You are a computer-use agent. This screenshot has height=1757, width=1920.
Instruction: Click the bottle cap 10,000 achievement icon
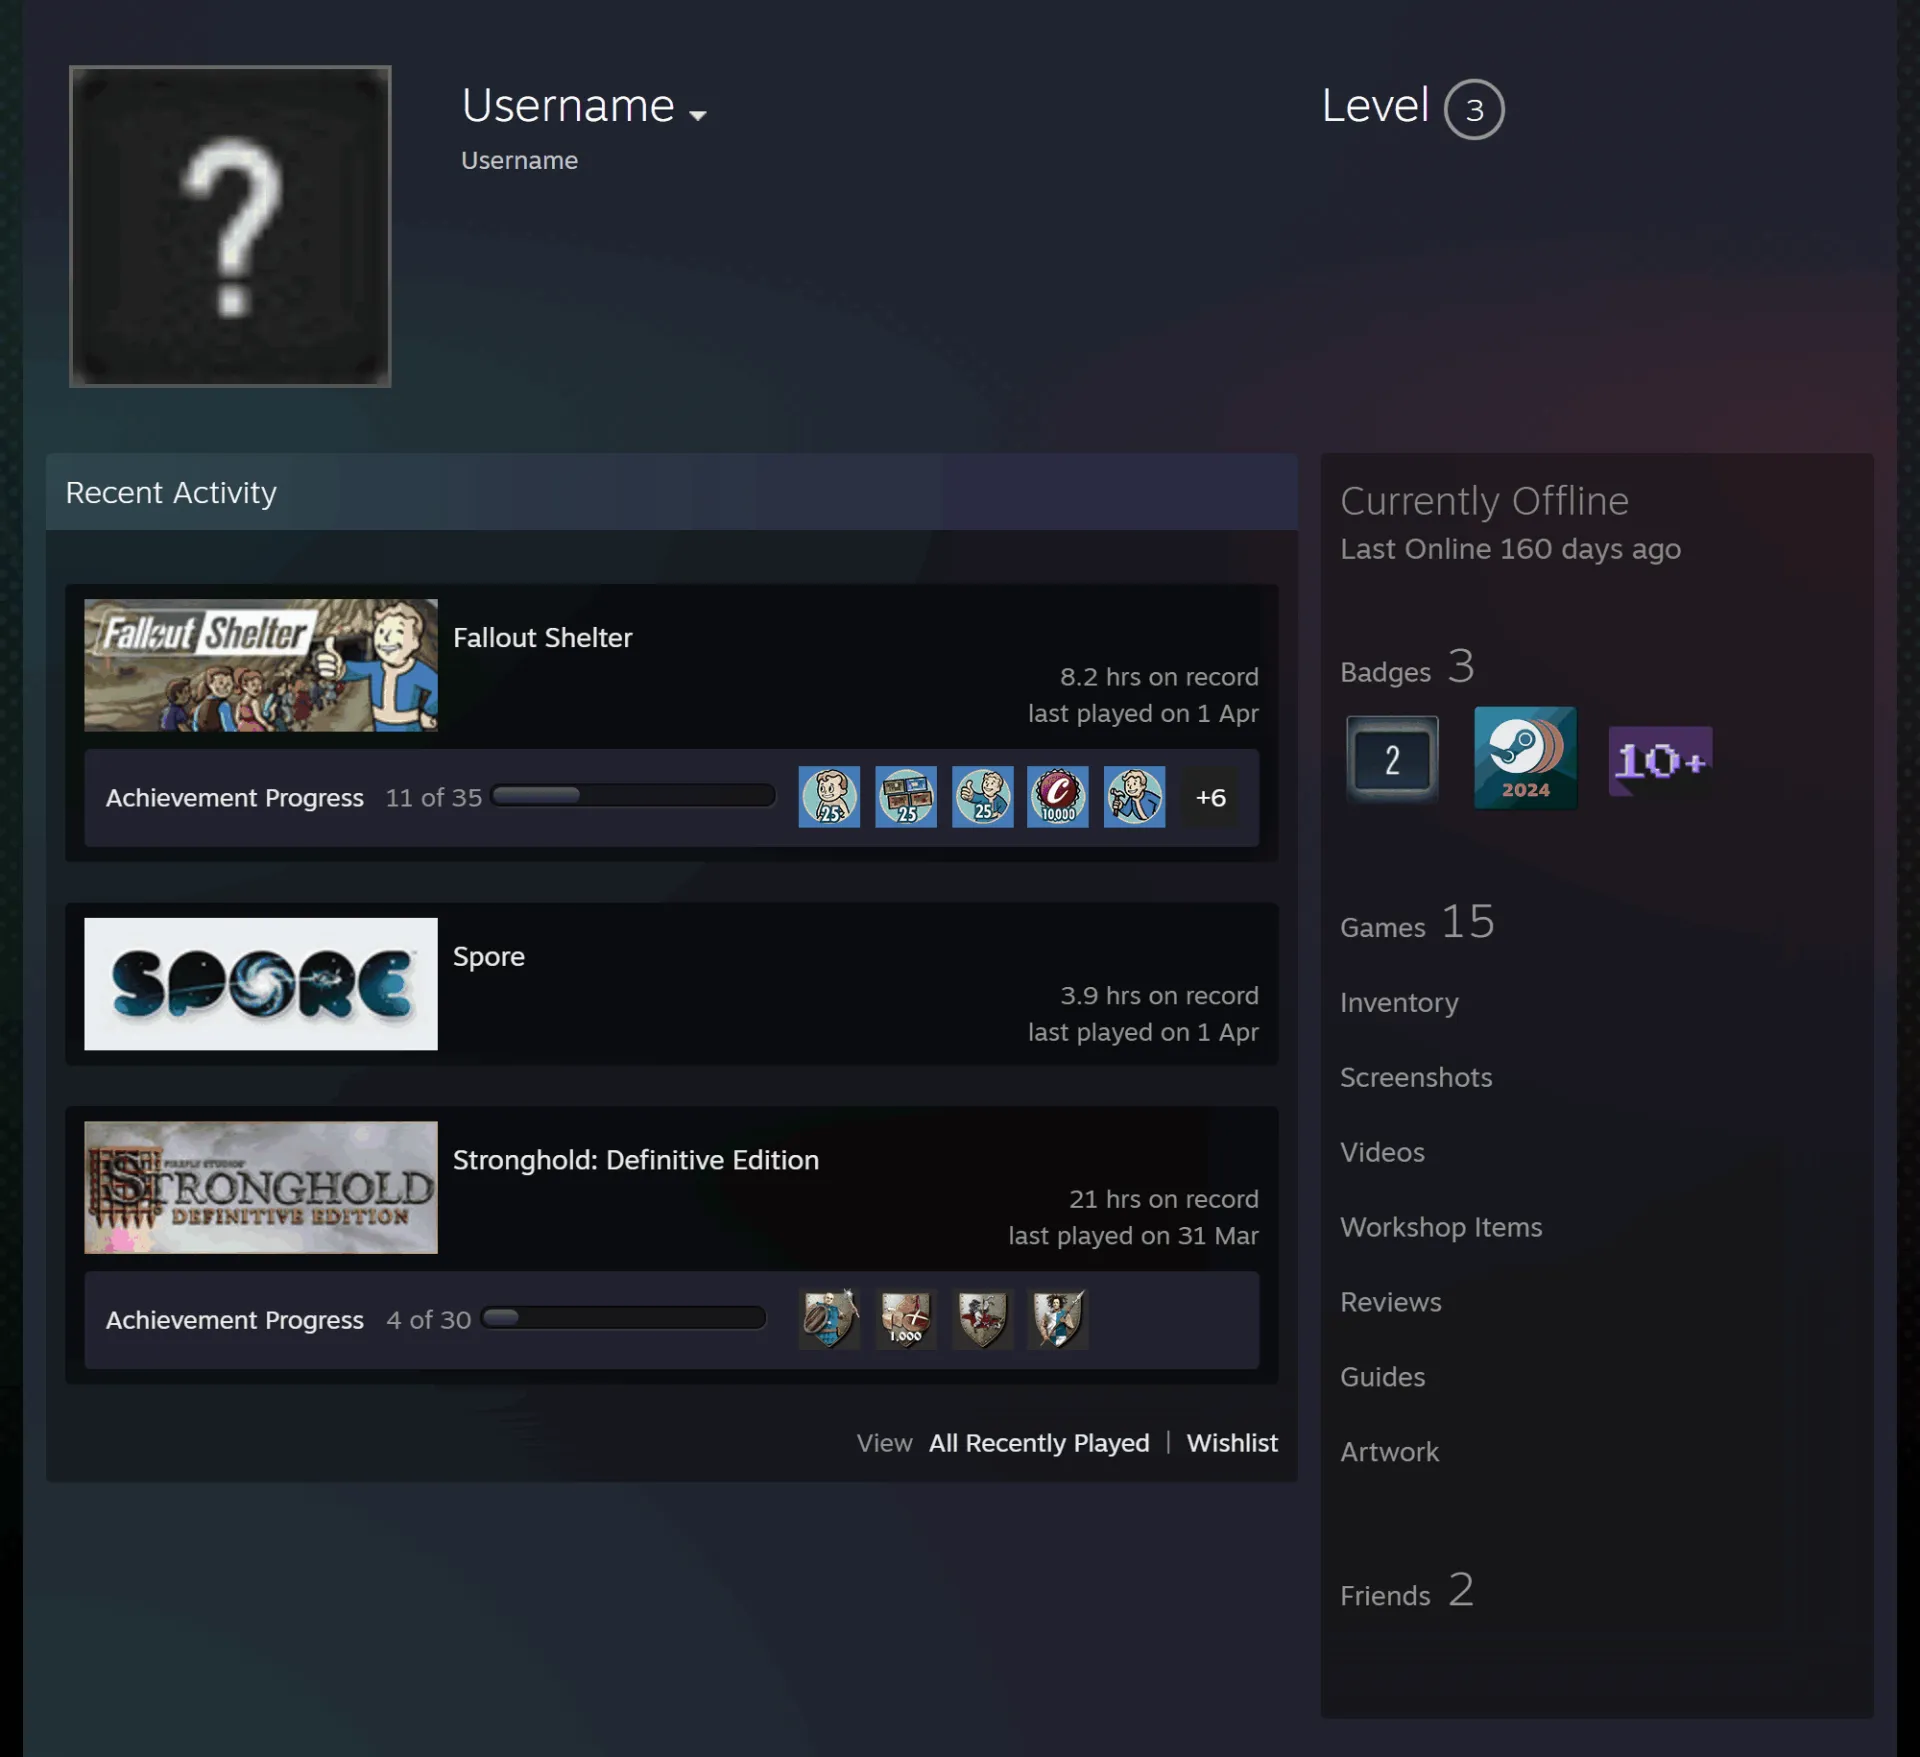tap(1058, 797)
